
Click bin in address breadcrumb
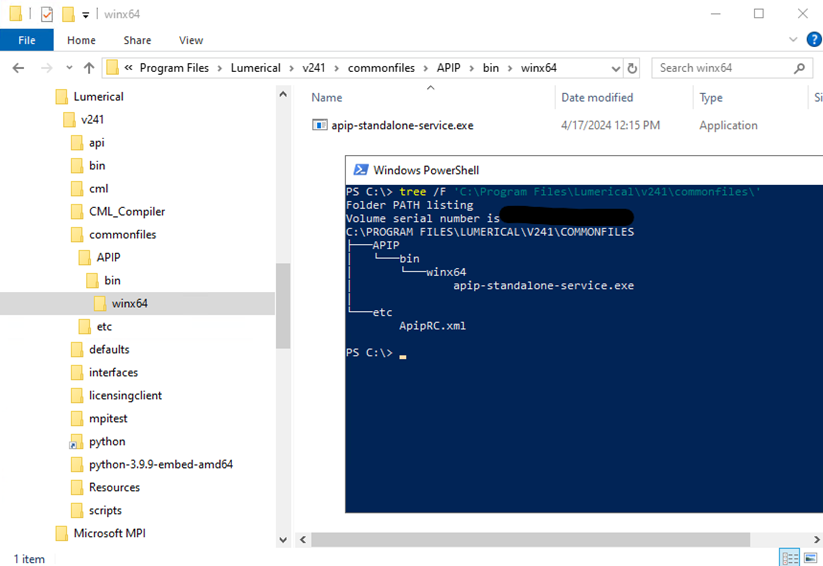point(491,68)
